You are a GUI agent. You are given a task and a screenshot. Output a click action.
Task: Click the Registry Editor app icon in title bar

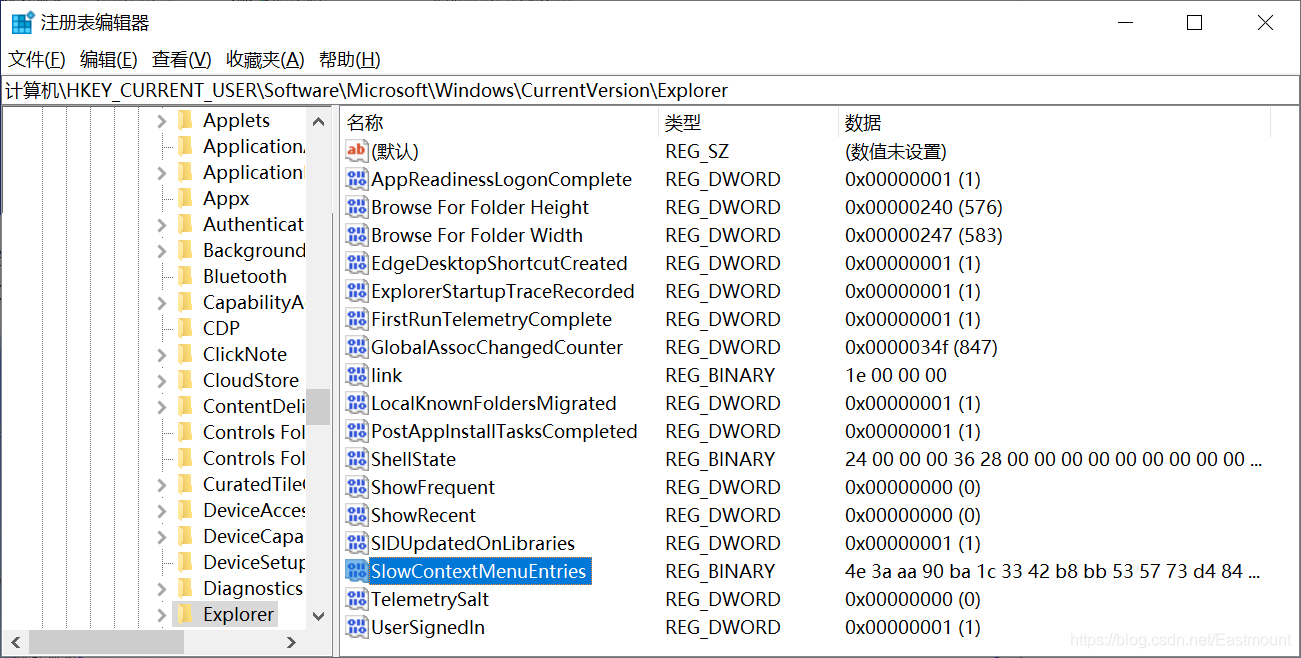click(22, 23)
